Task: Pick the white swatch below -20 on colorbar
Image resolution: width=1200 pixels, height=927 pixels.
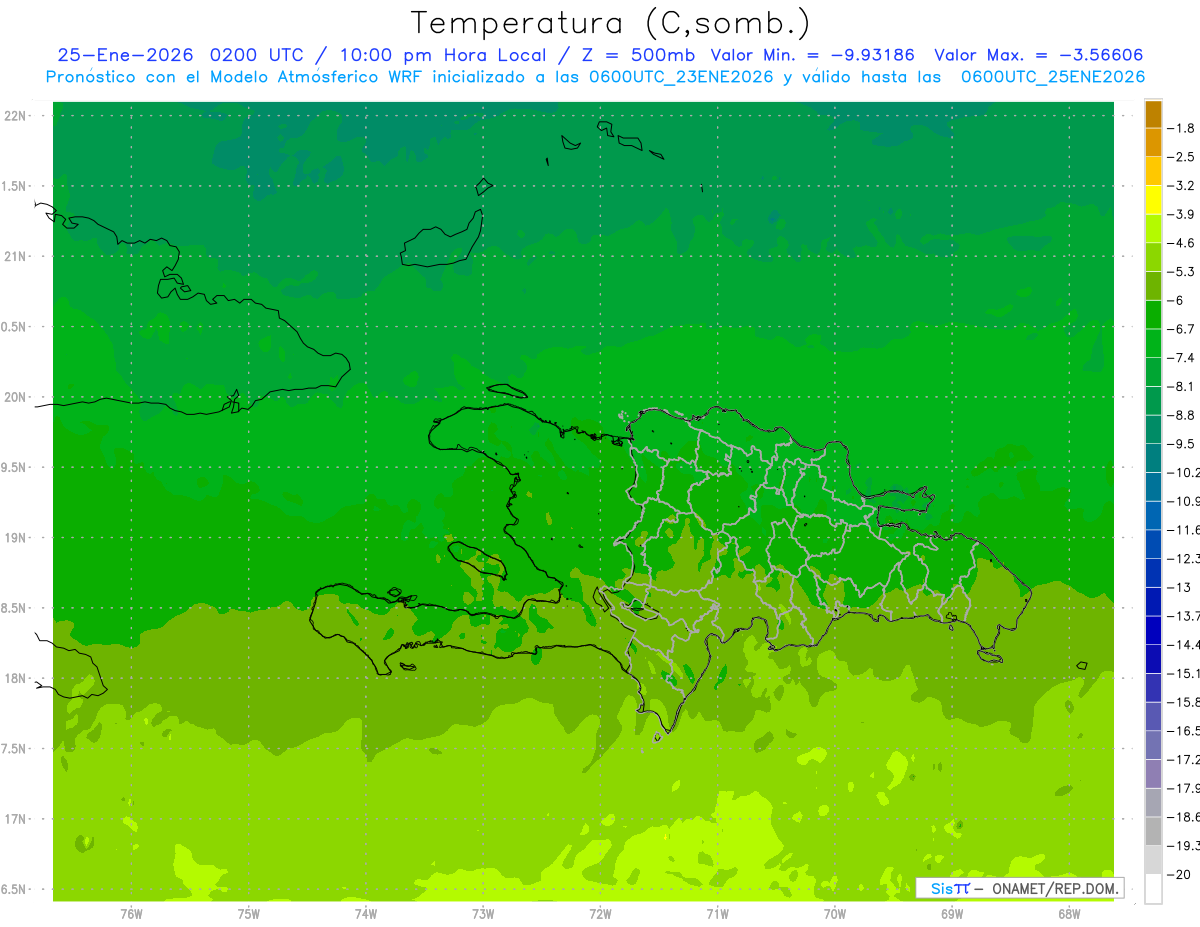Action: [x=1153, y=889]
